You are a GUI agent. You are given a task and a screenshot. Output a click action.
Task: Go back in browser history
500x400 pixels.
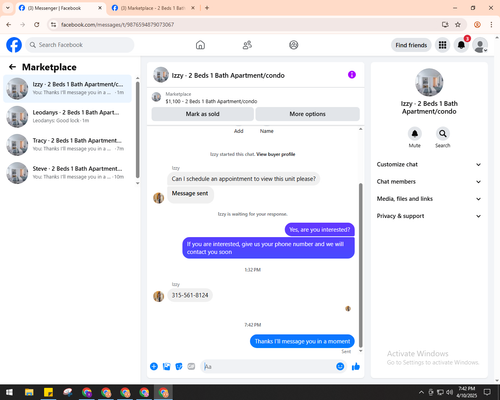(x=9, y=24)
